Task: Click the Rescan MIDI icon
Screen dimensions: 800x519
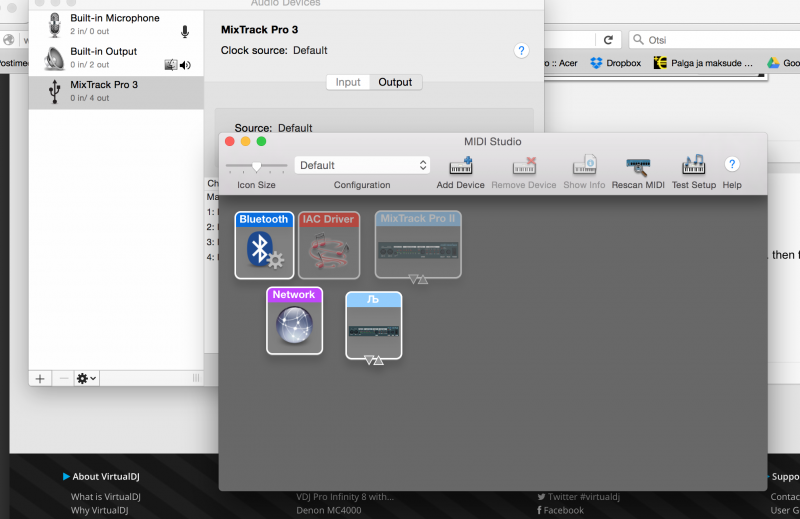Action: pos(638,166)
